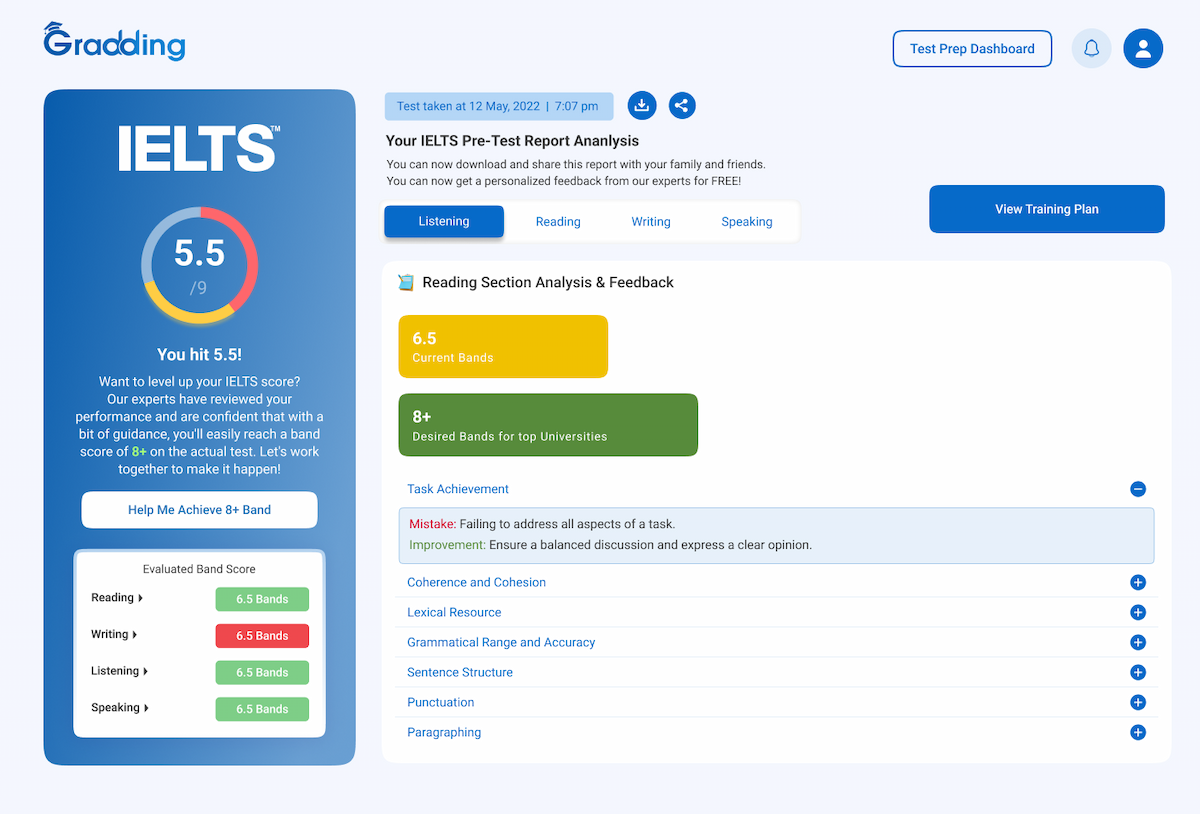Expand Grammatical Range and Accuracy
1200x814 pixels.
tap(1138, 642)
